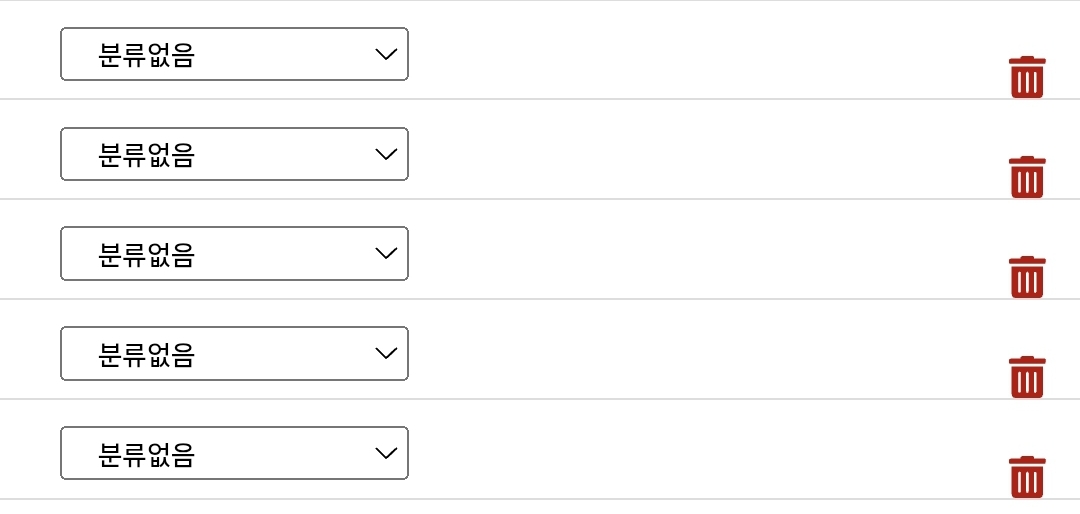Delete the first row using trash icon
Screen dimensions: 1080x514
pyautogui.click(x=1026, y=77)
